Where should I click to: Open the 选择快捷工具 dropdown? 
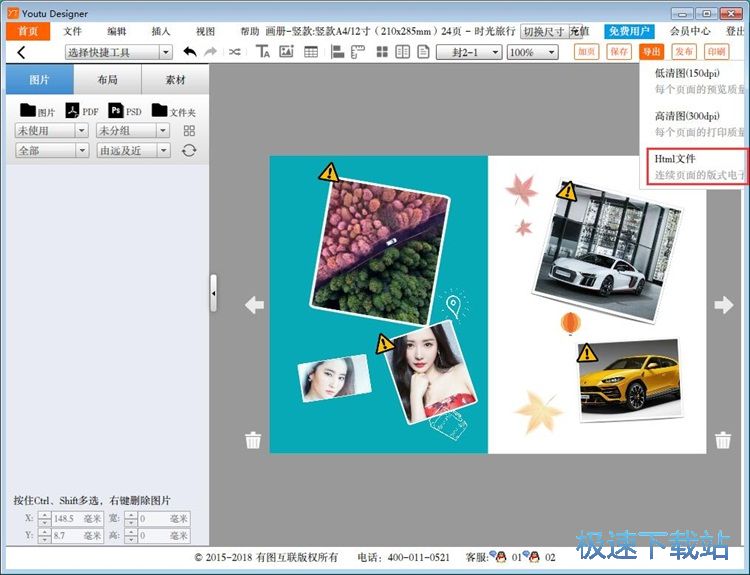tap(118, 52)
